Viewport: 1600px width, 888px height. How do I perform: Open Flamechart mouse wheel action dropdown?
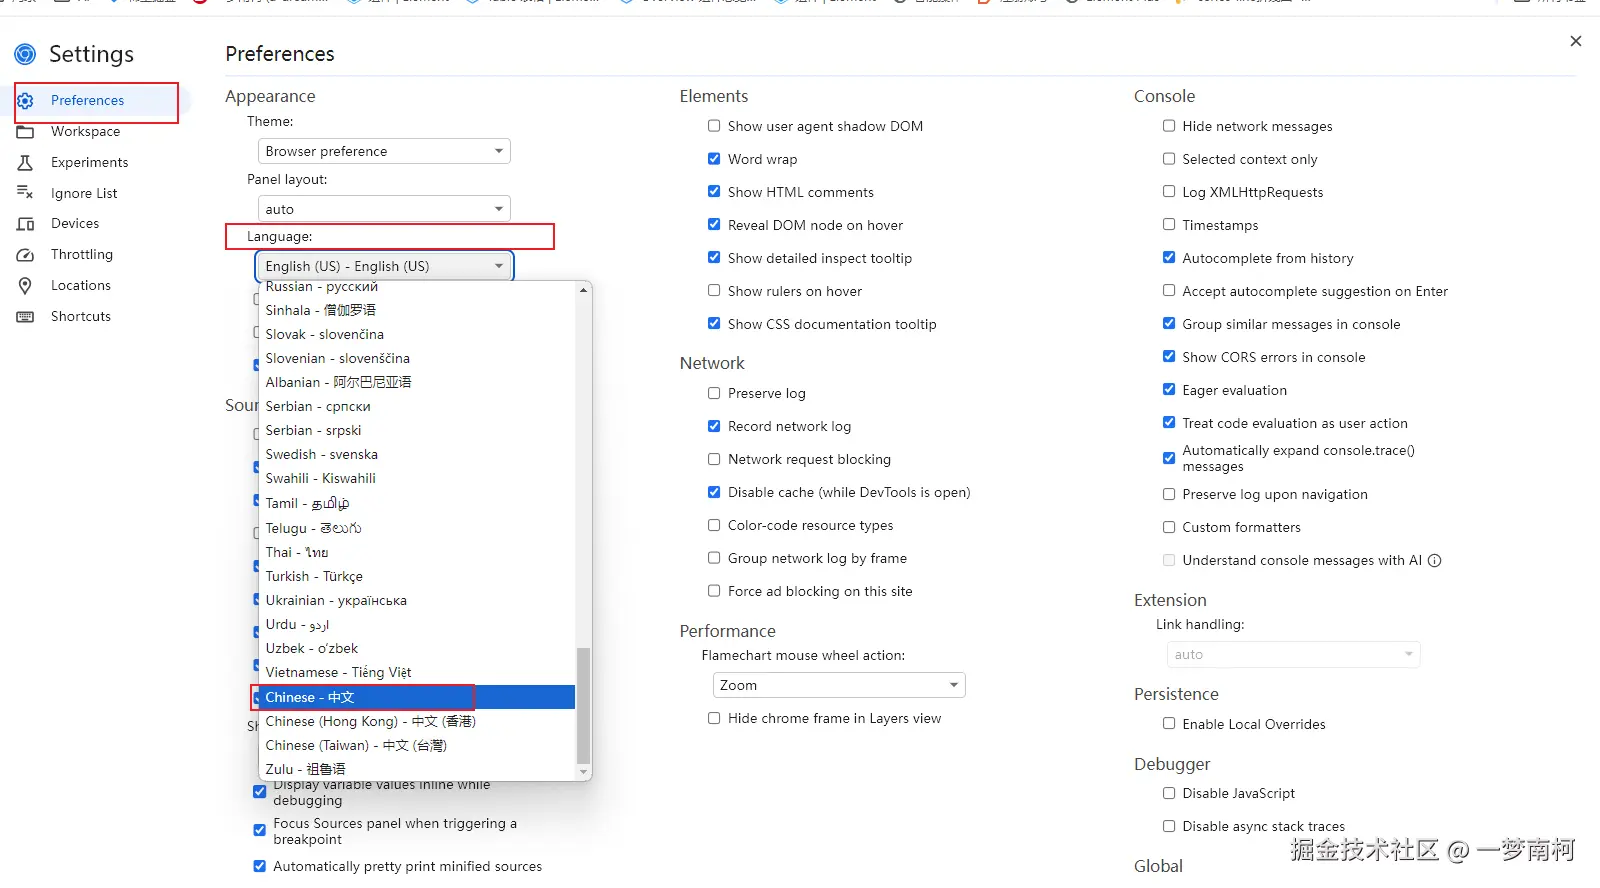pos(838,685)
